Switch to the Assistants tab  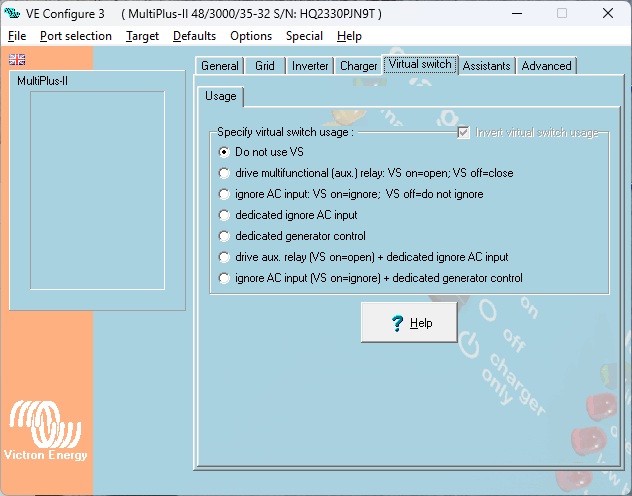[x=486, y=66]
